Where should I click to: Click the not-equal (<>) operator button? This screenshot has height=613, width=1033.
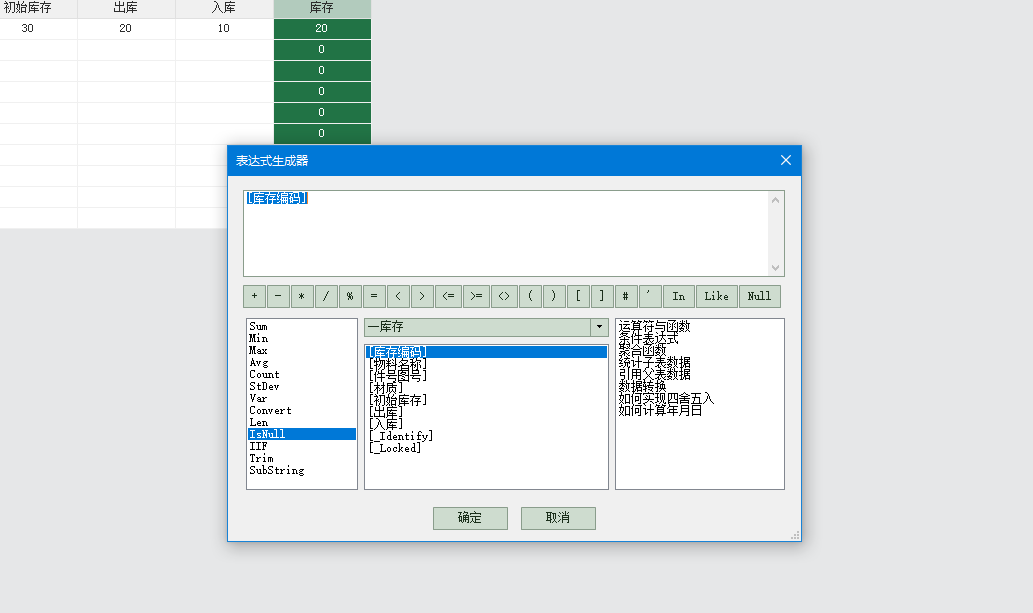coord(504,297)
